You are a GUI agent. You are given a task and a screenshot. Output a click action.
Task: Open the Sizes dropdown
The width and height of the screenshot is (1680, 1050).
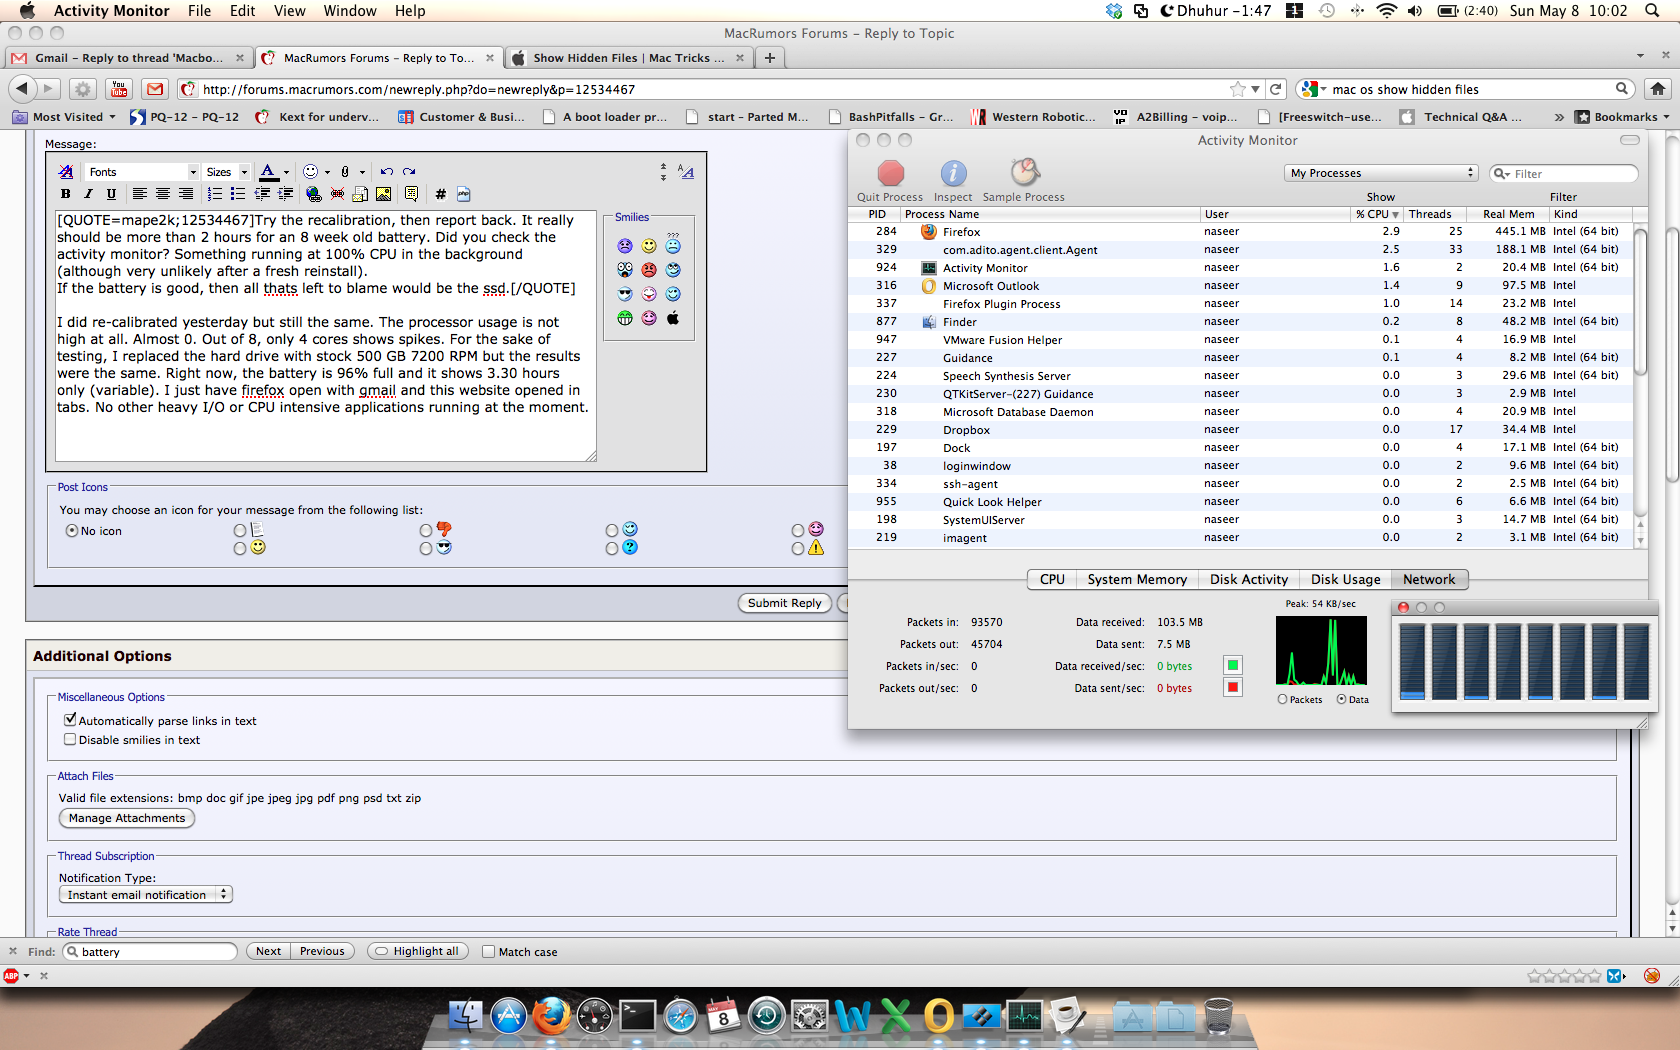tap(226, 172)
